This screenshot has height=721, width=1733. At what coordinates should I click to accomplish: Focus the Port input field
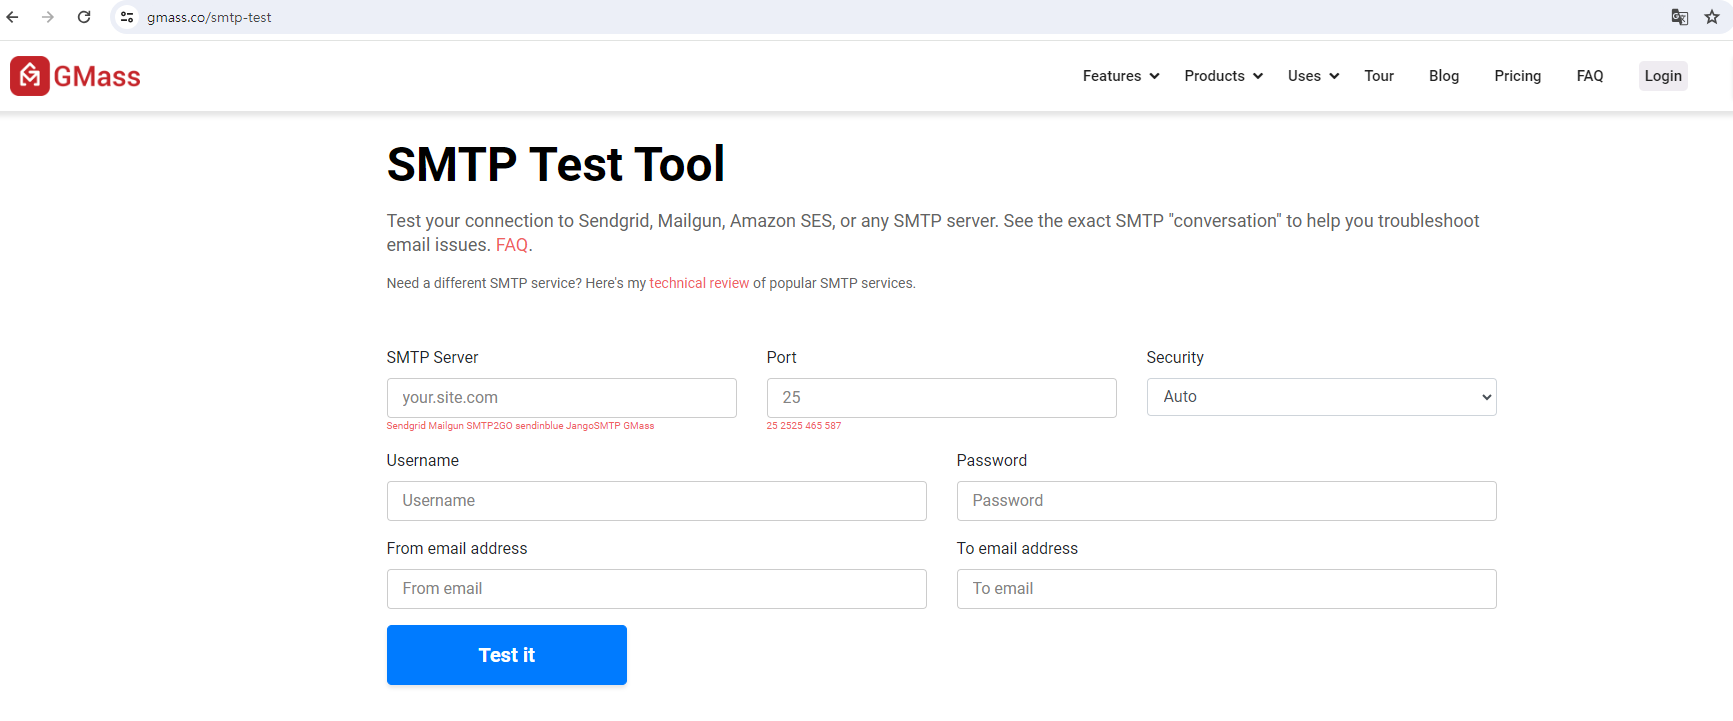pyautogui.click(x=942, y=398)
